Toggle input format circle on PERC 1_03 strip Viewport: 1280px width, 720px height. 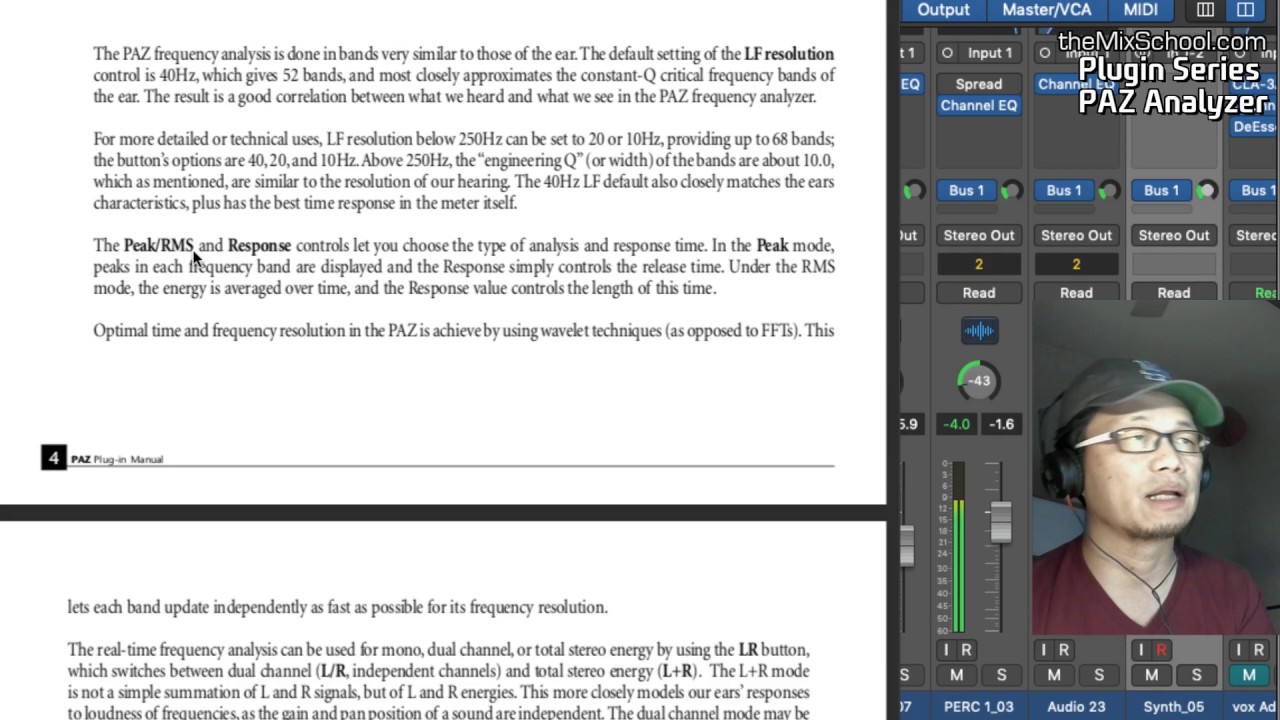click(947, 53)
